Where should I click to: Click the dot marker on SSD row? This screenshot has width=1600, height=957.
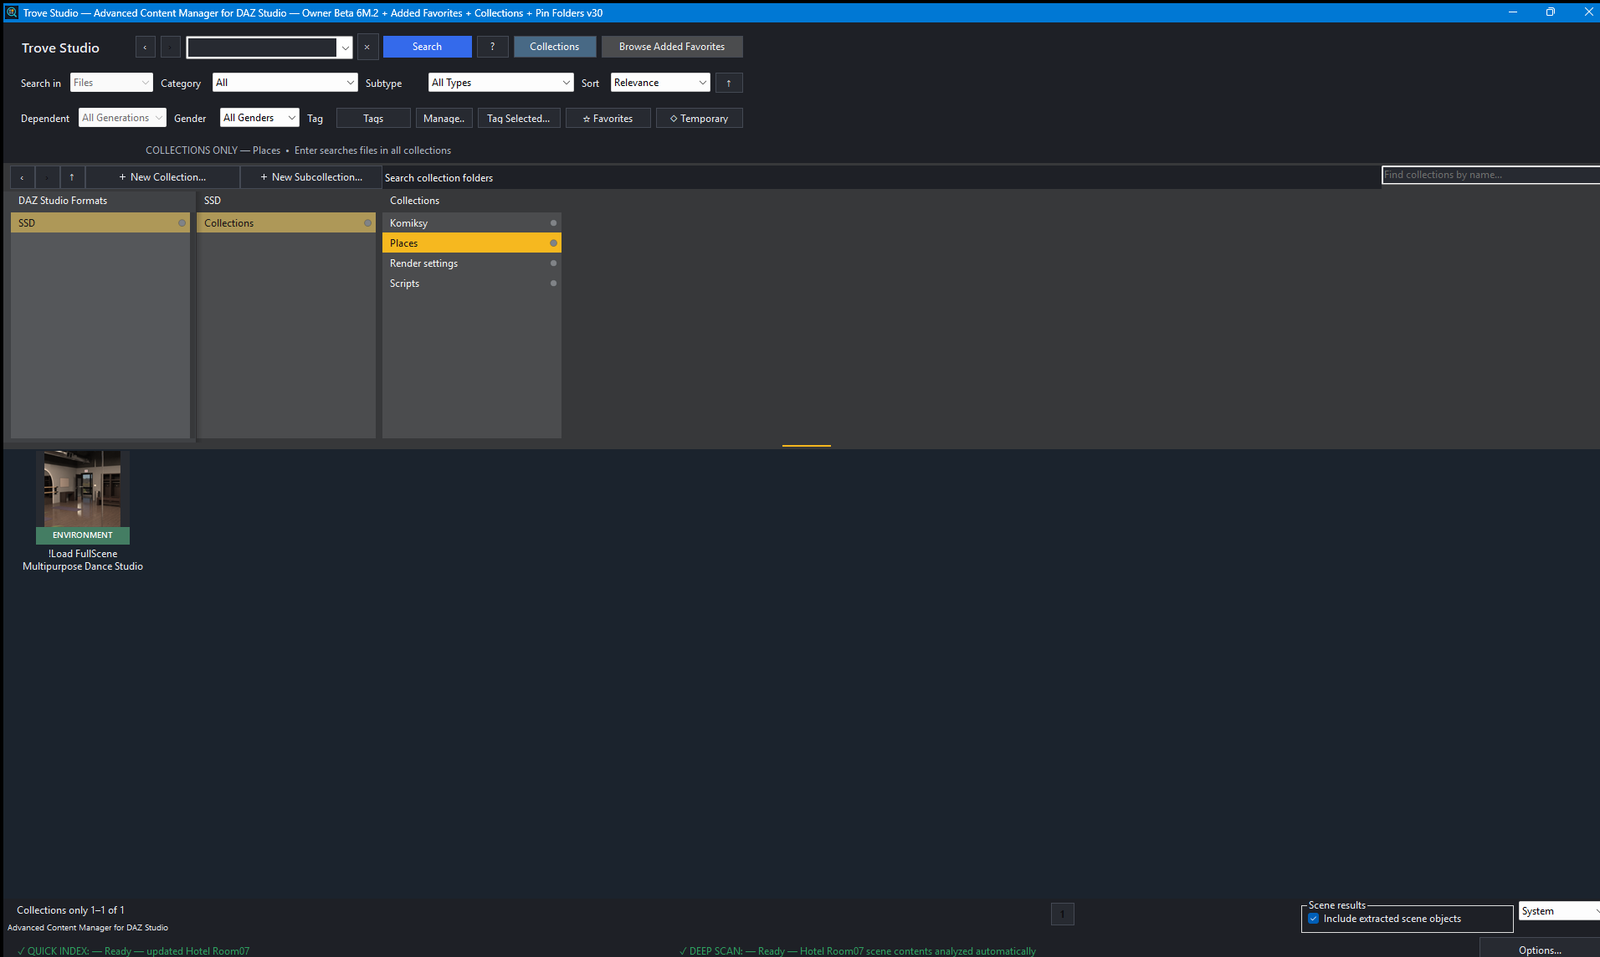[x=182, y=223]
